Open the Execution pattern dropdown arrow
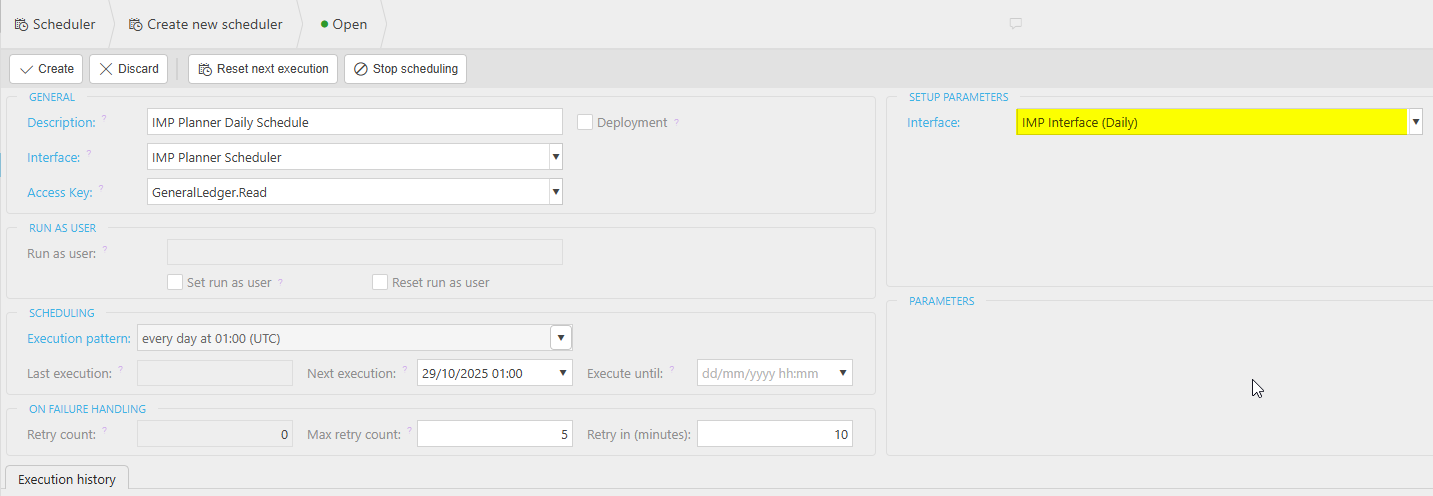The image size is (1433, 496). pyautogui.click(x=561, y=338)
